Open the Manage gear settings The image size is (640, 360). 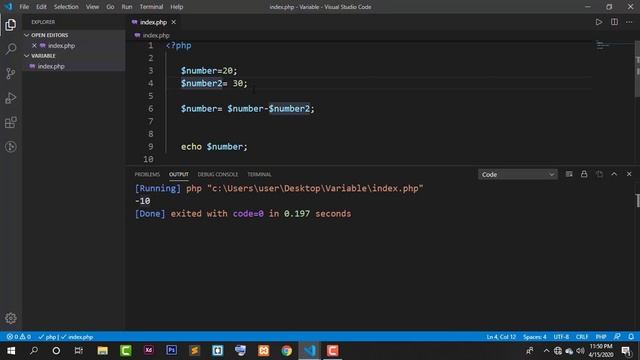(x=11, y=318)
